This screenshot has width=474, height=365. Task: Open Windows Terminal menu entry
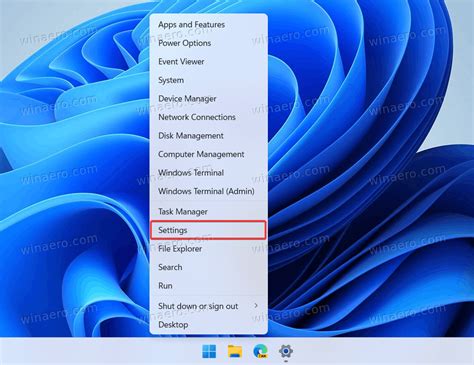click(x=208, y=173)
